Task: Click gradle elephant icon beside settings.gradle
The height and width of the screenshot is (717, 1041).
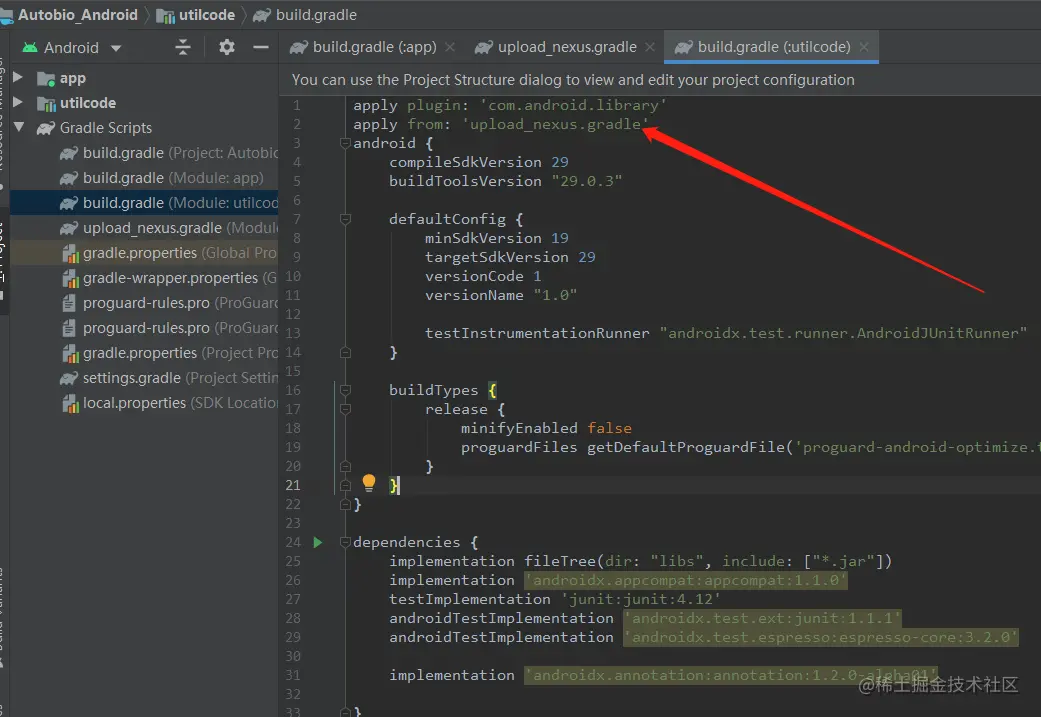Action: coord(69,378)
